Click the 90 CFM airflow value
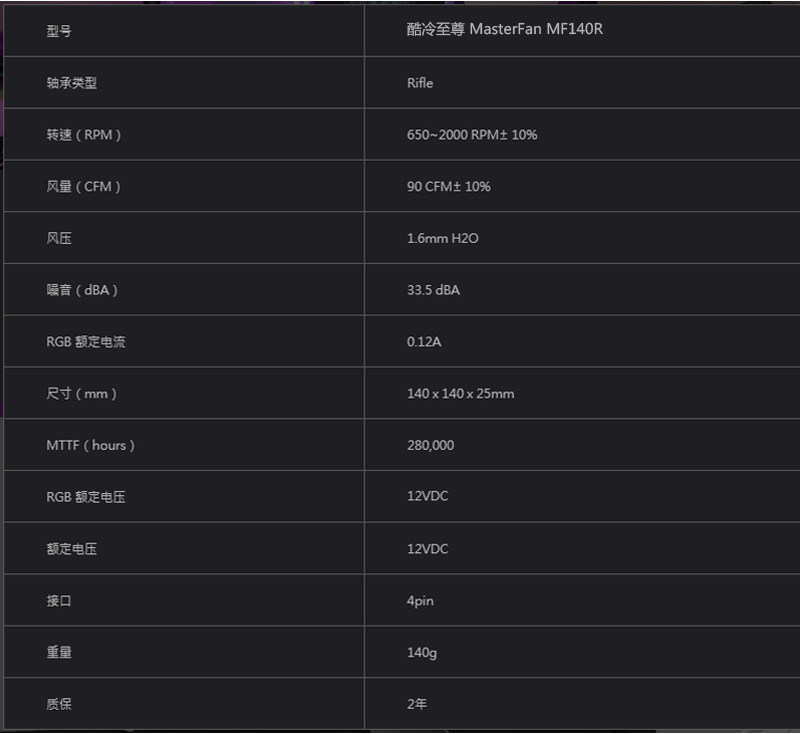 (x=448, y=186)
